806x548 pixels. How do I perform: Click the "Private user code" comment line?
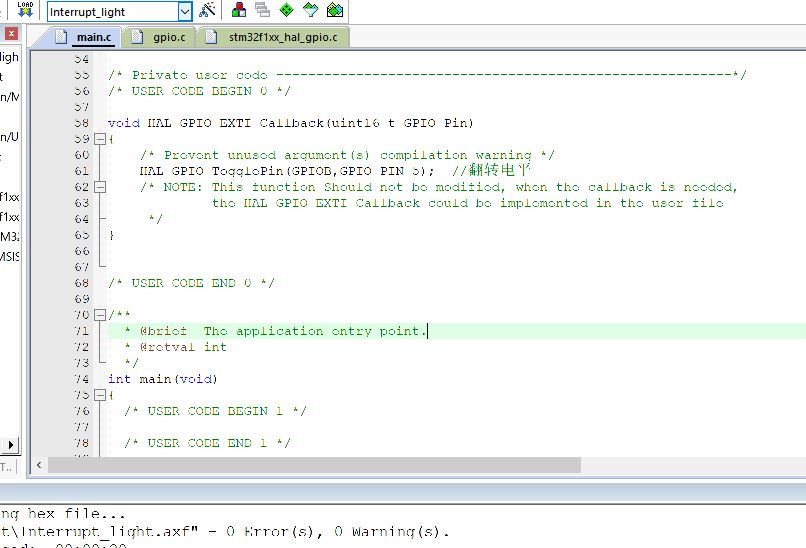pyautogui.click(x=427, y=76)
